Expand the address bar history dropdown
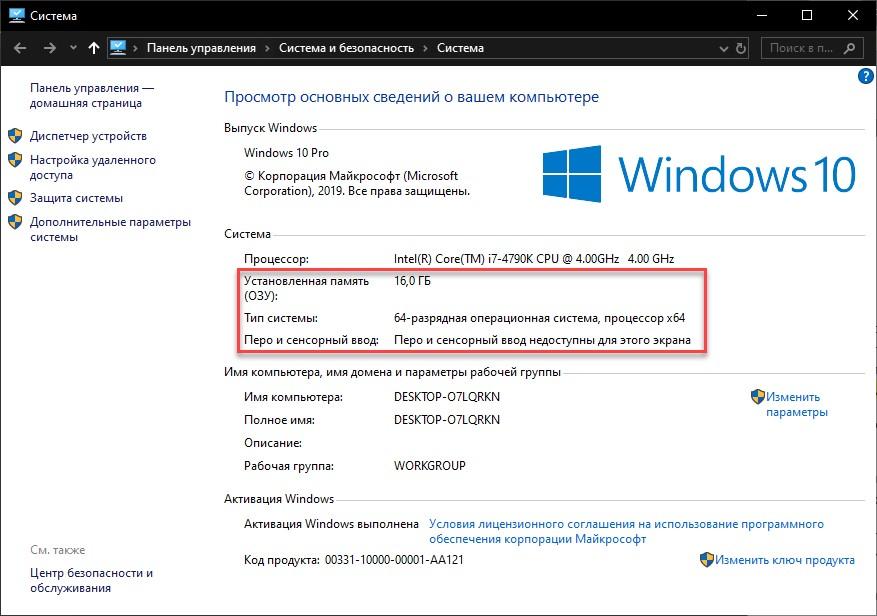Viewport: 877px width, 616px height. (x=724, y=49)
